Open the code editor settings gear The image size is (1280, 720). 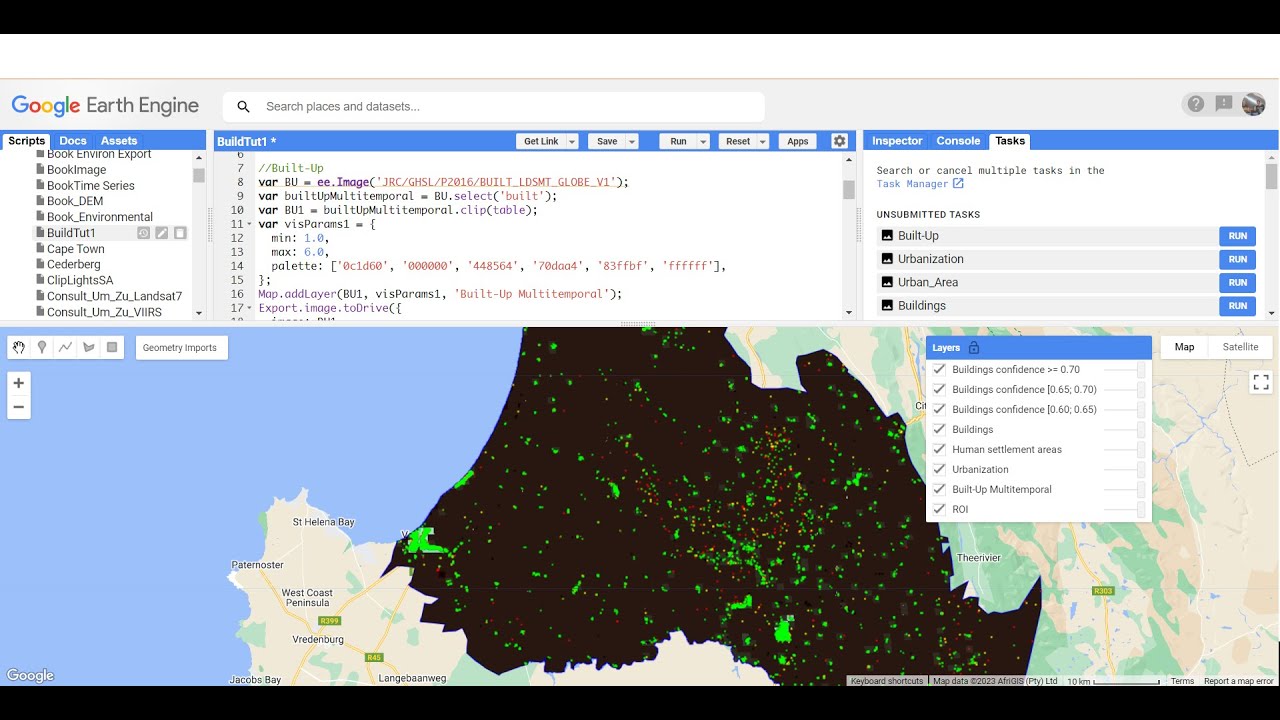point(839,141)
